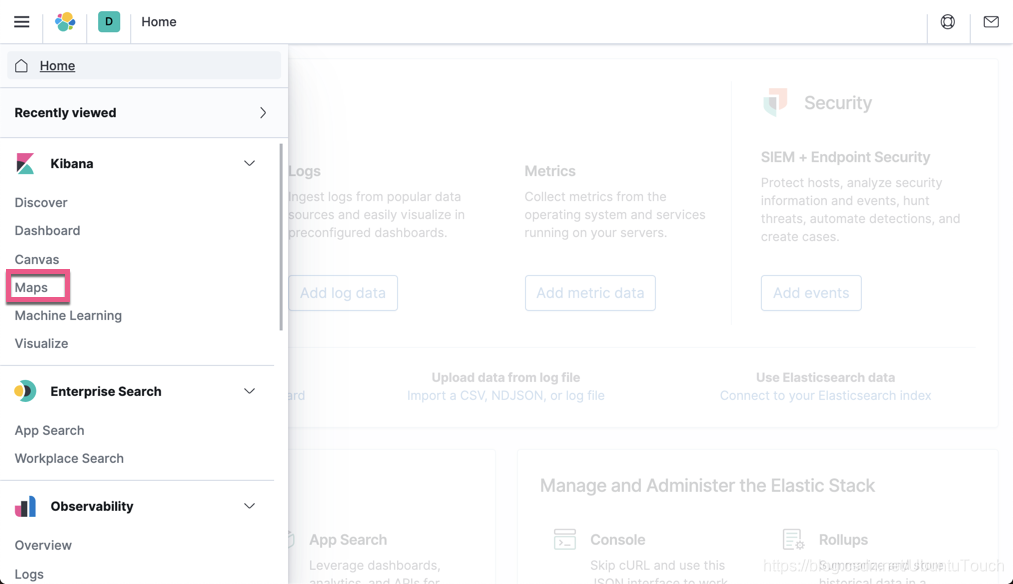Click Manage and Administer the Elastic Stack heading
The width and height of the screenshot is (1013, 584).
pyautogui.click(x=707, y=485)
